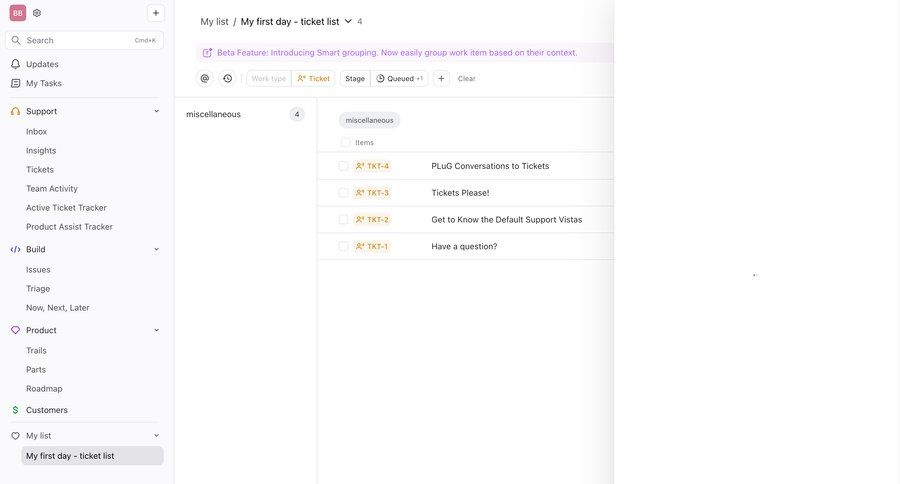Clear all filters

[467, 79]
